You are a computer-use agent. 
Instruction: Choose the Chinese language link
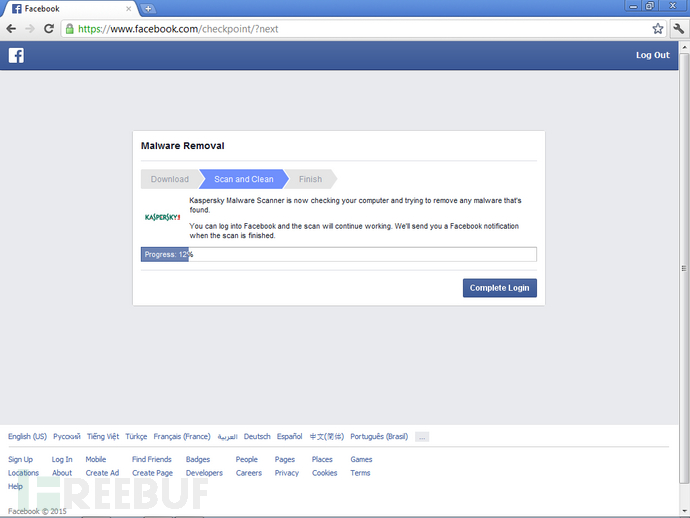click(x=327, y=437)
